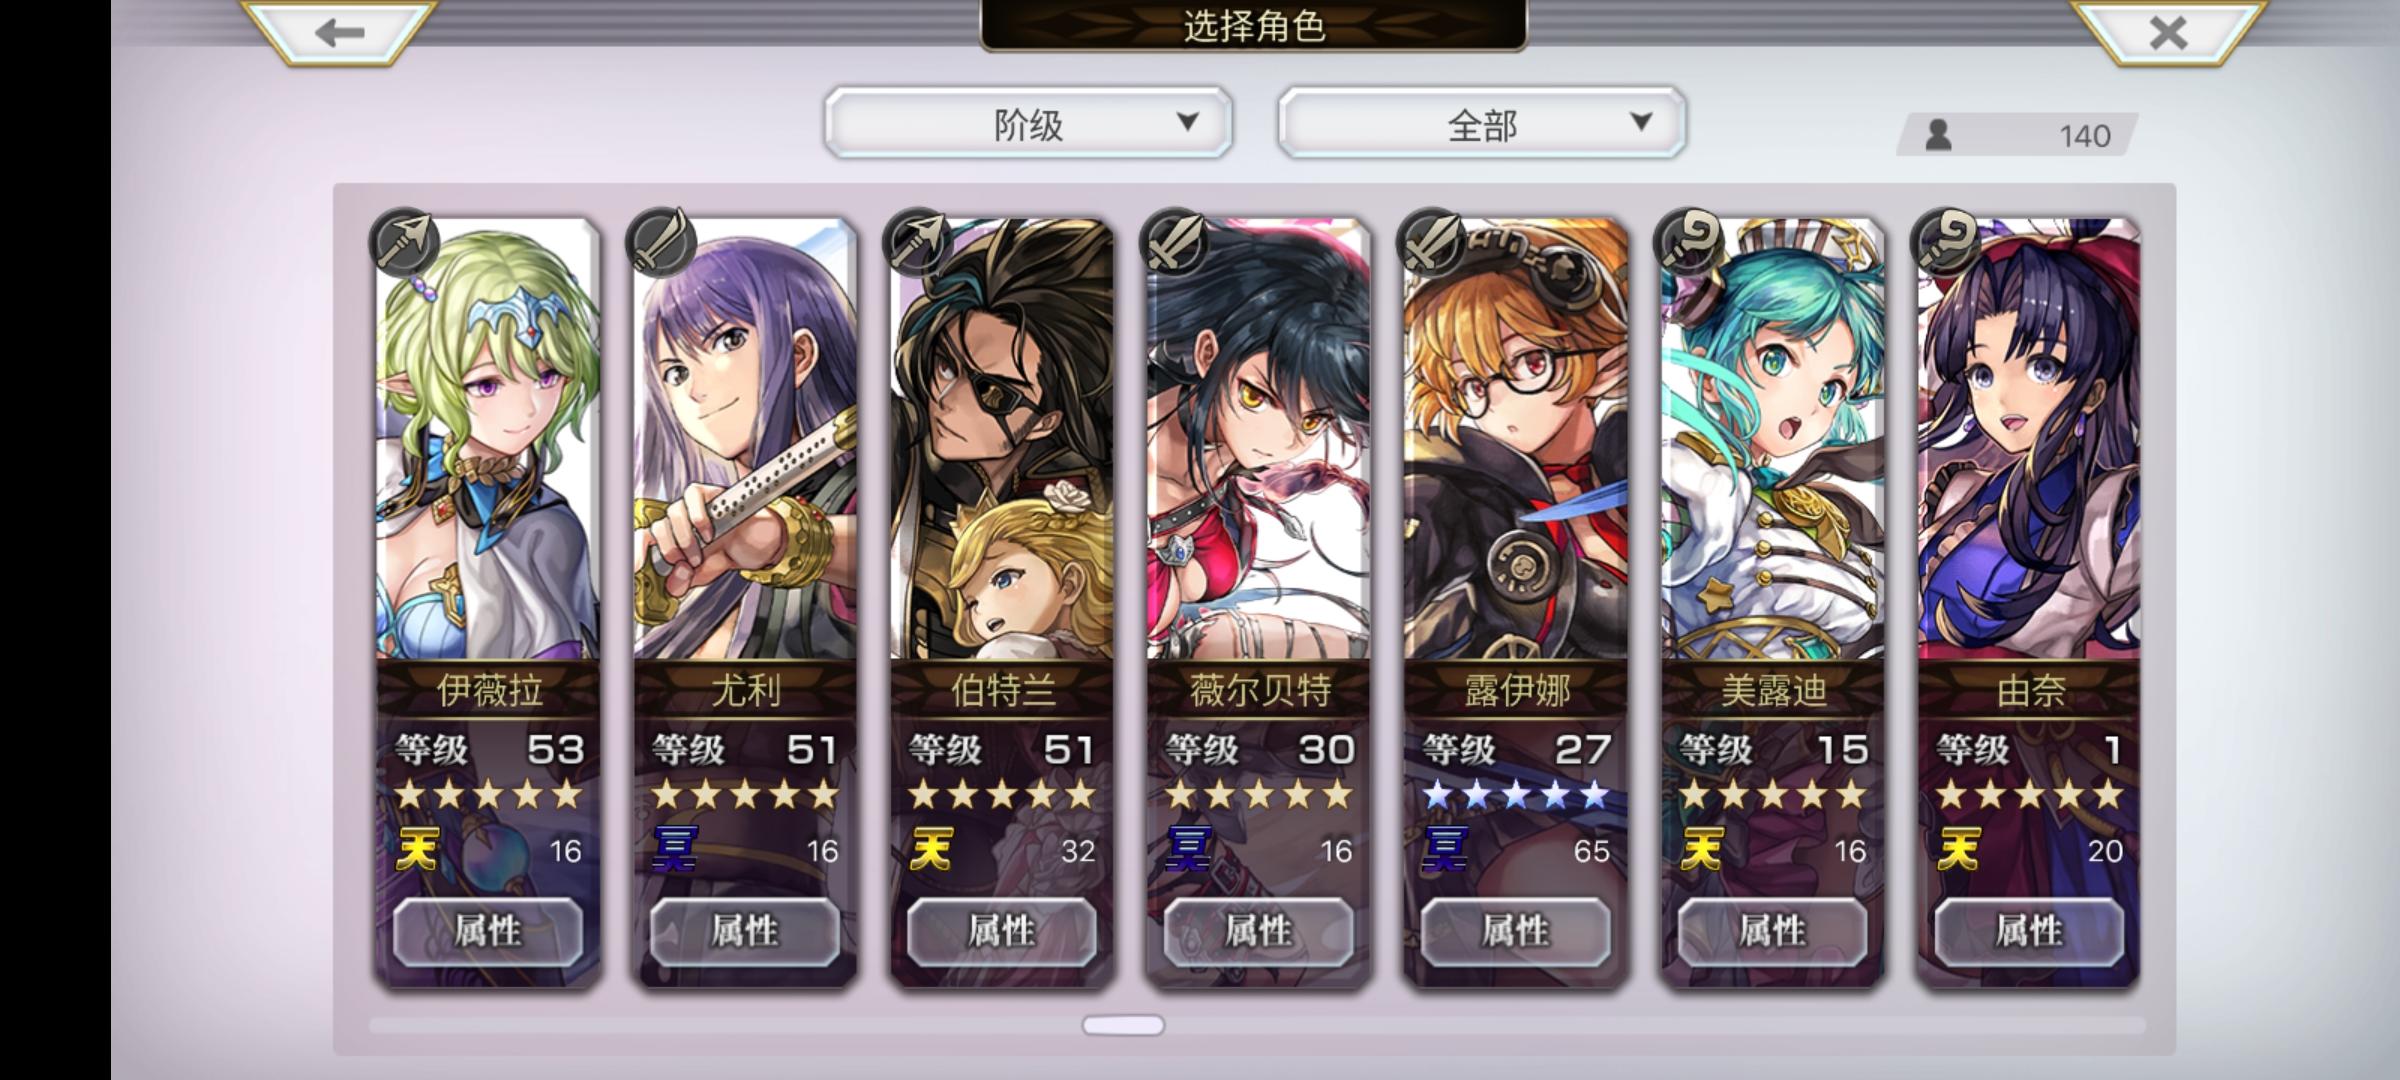Viewport: 2400px width, 1080px height.
Task: Open the 阶级 sort dropdown
Action: (1028, 123)
